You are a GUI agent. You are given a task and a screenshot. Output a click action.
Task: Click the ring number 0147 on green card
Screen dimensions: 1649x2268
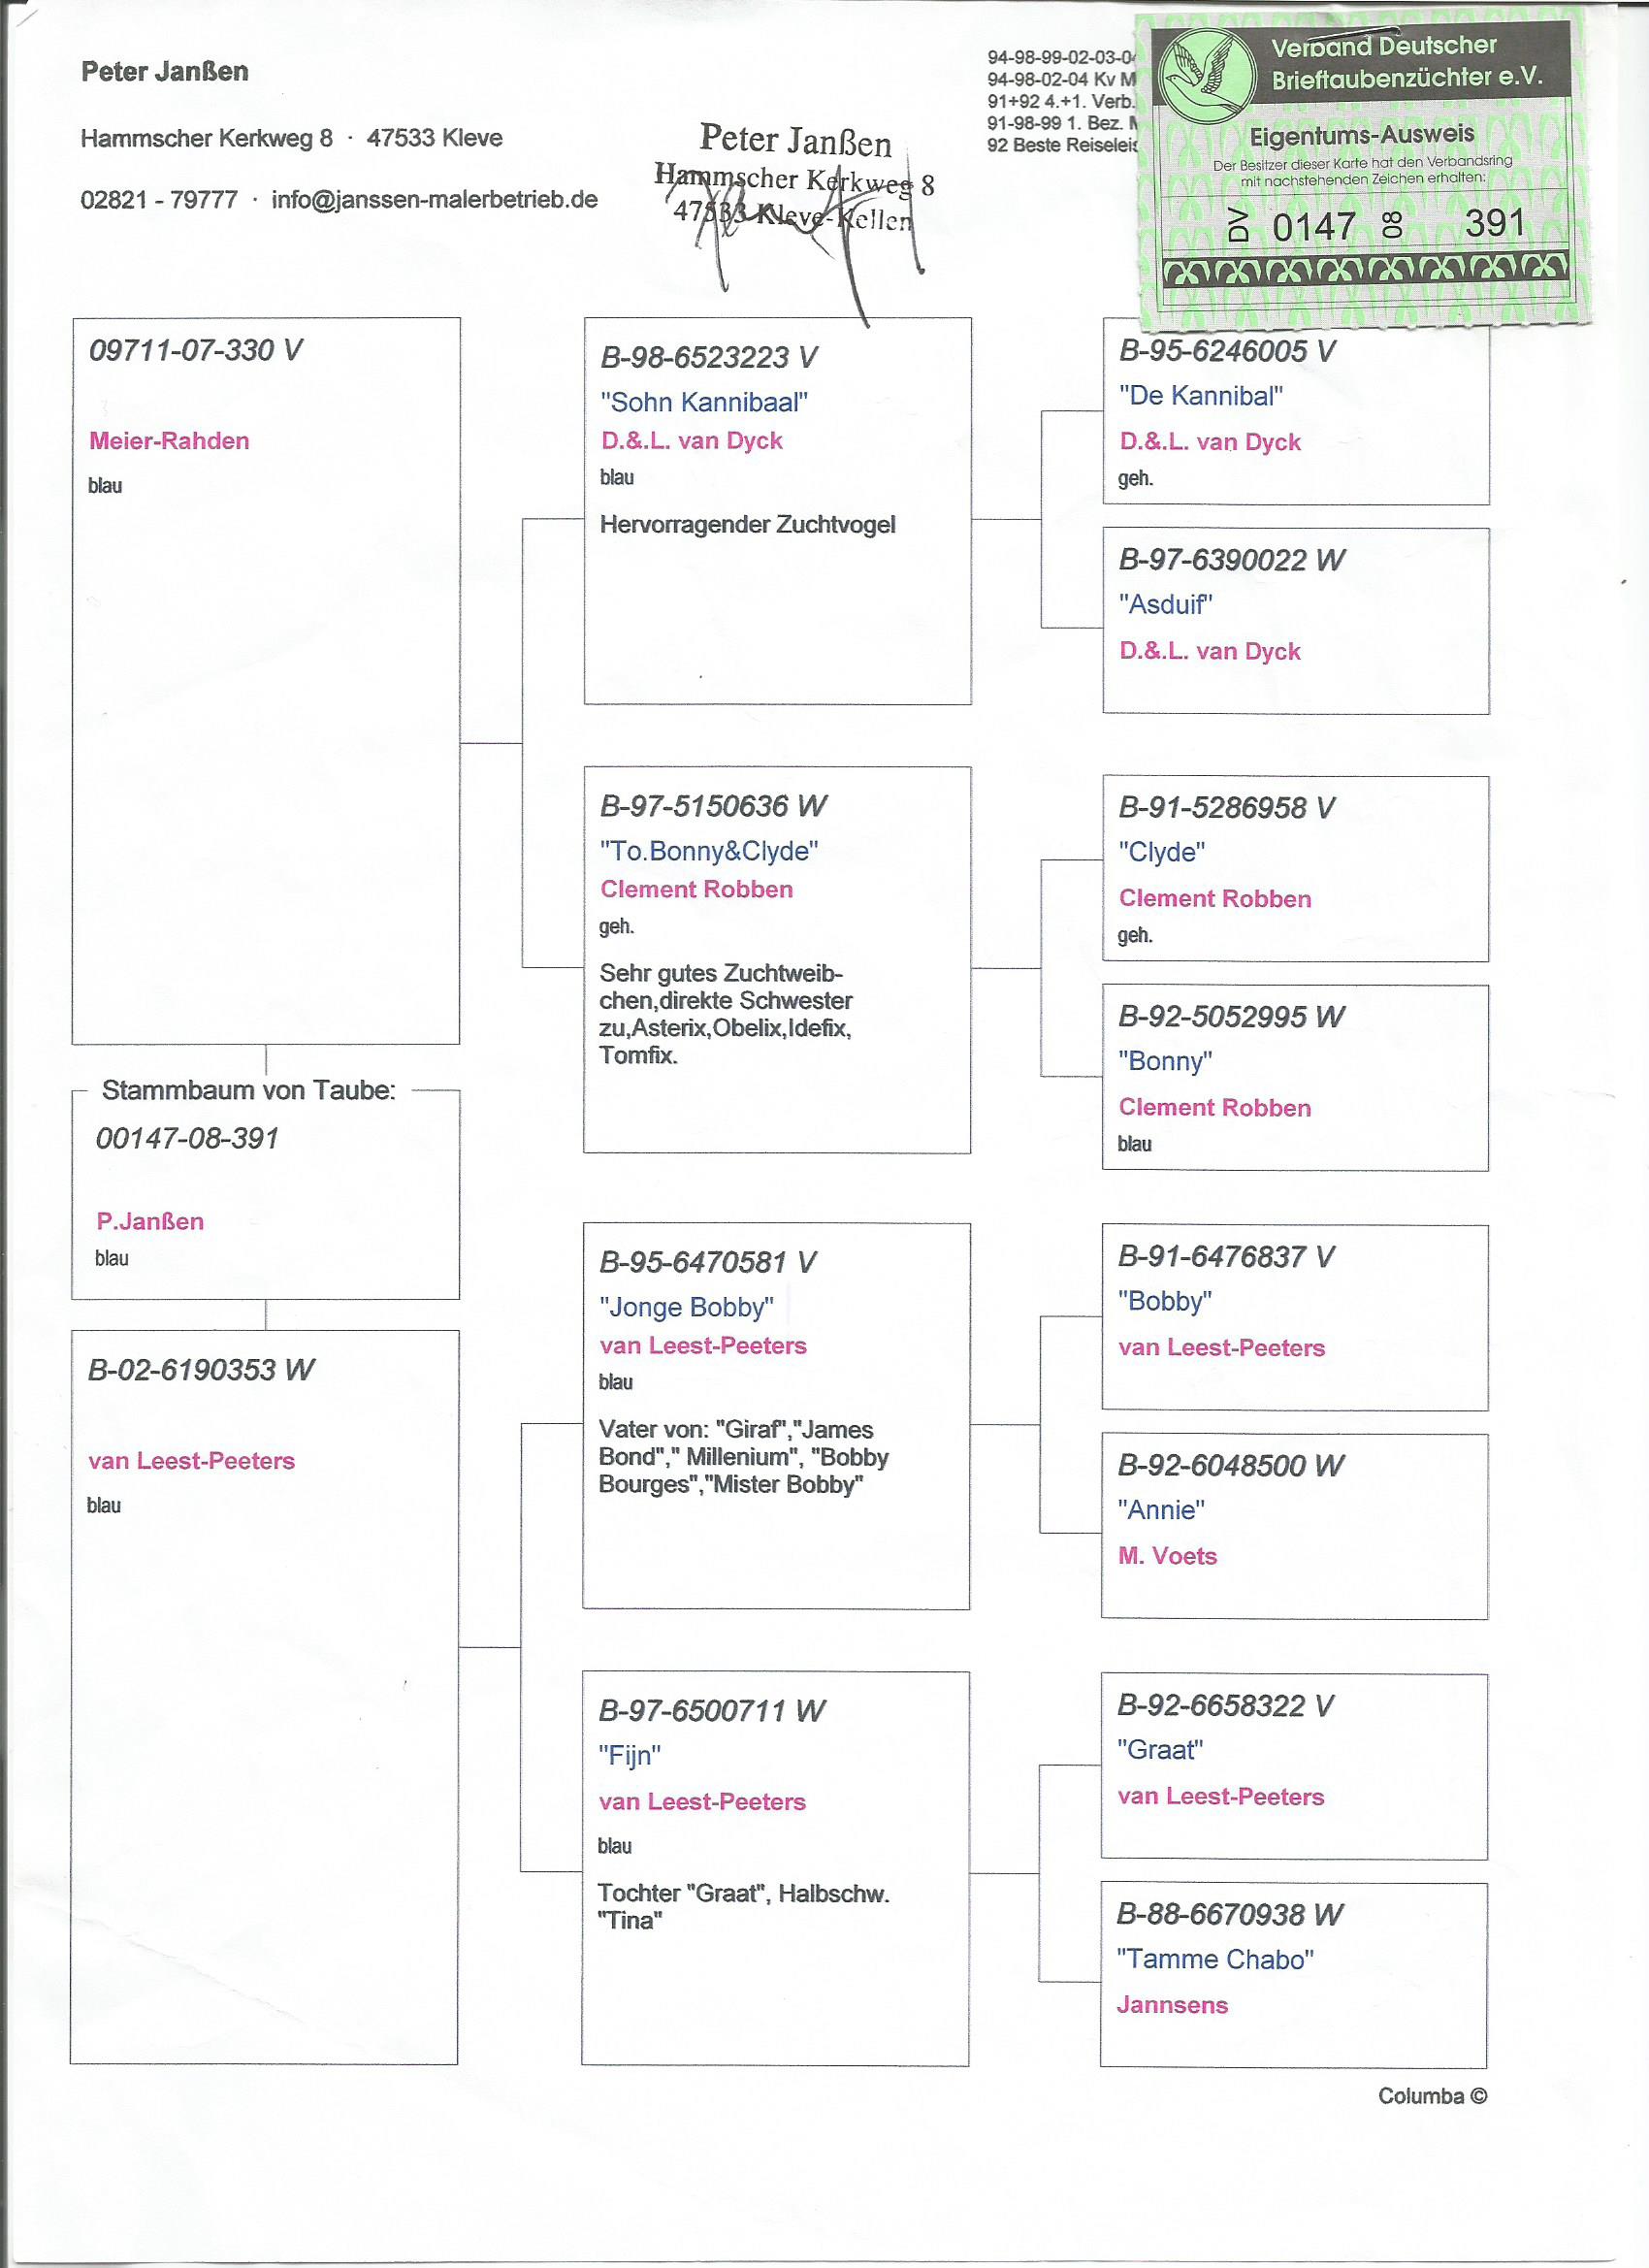tap(1313, 227)
